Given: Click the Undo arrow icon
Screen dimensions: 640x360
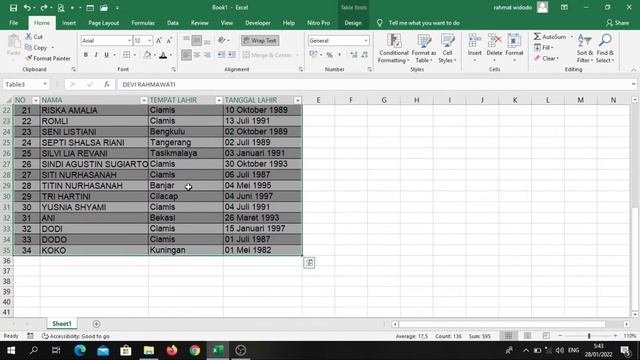Looking at the screenshot, I should click(x=27, y=8).
